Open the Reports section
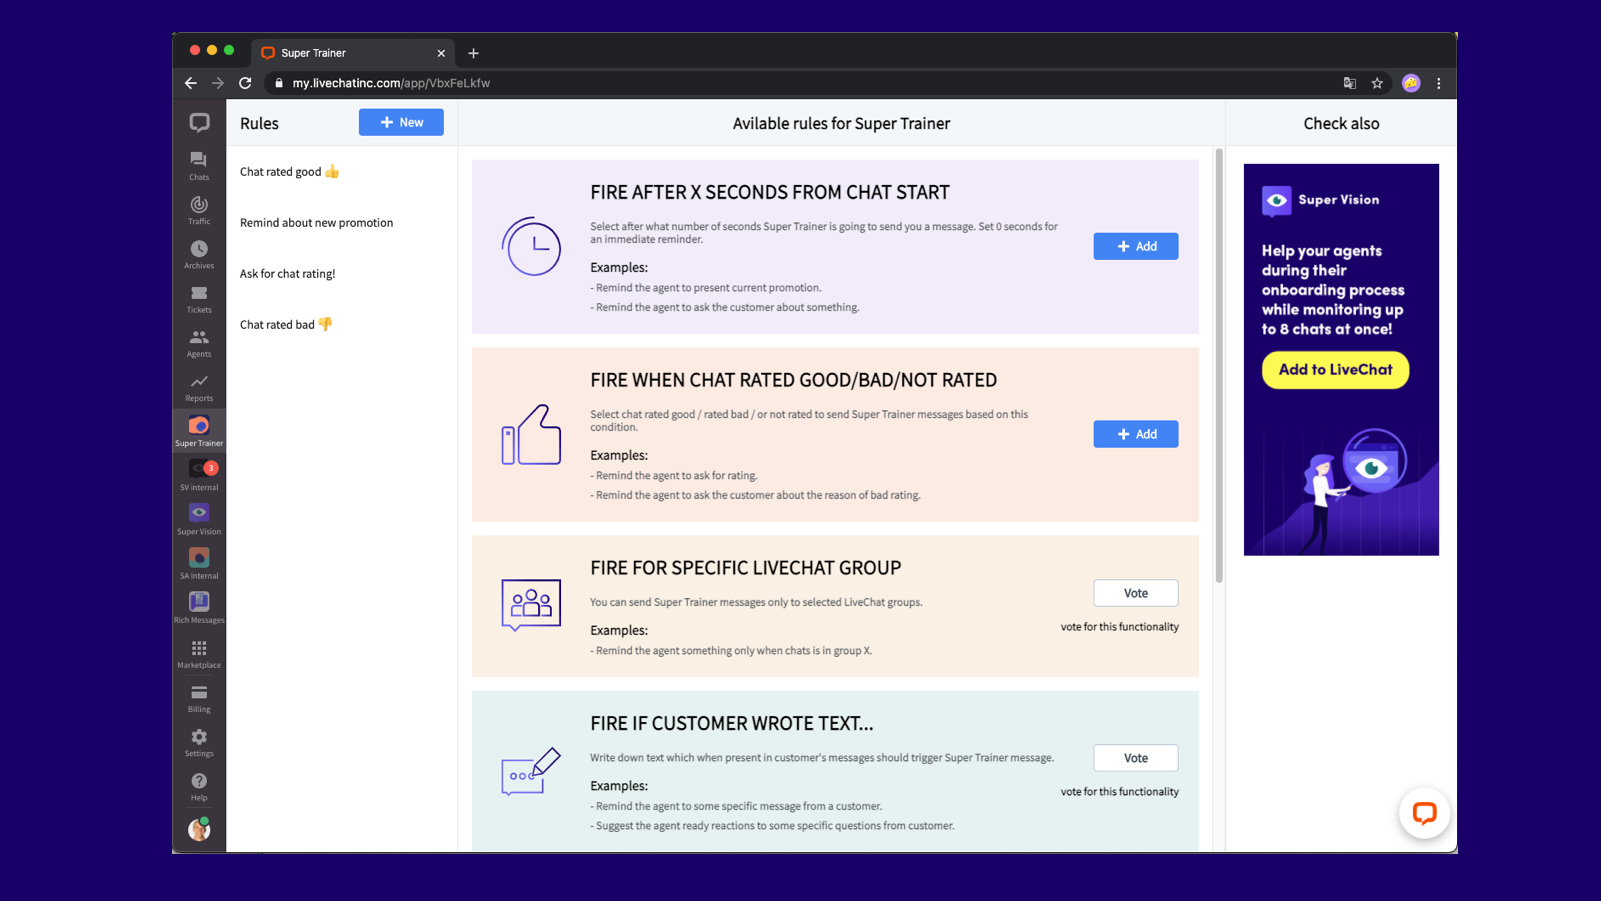The width and height of the screenshot is (1601, 901). click(x=199, y=387)
